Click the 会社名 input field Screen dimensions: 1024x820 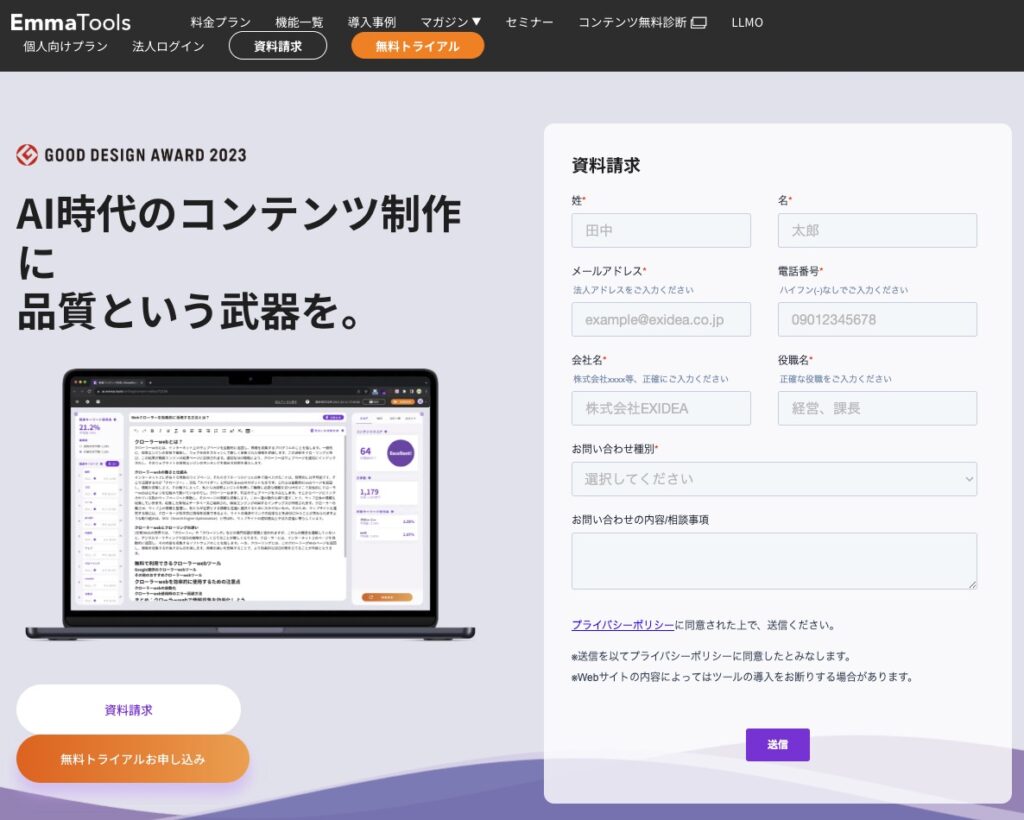click(661, 408)
